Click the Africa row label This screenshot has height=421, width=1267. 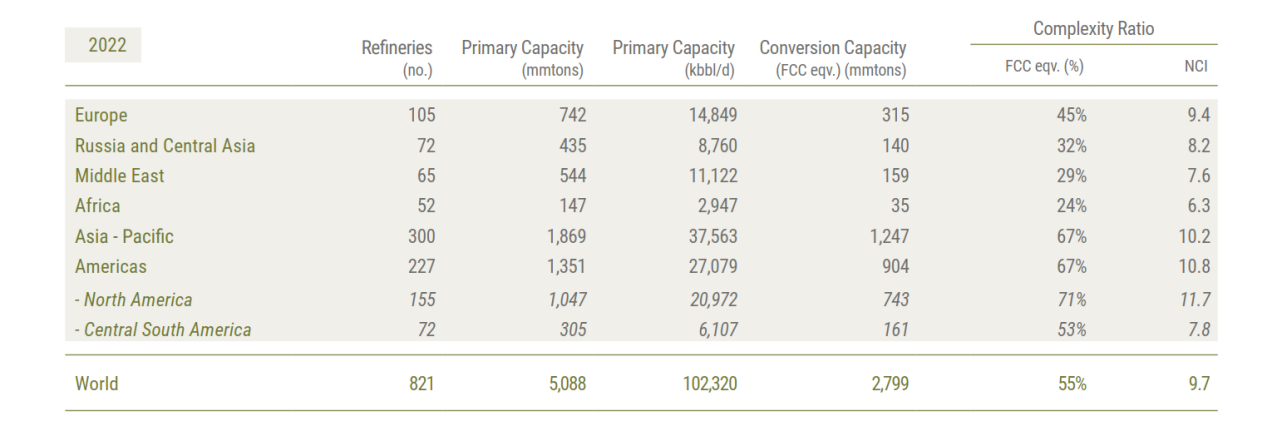click(97, 206)
